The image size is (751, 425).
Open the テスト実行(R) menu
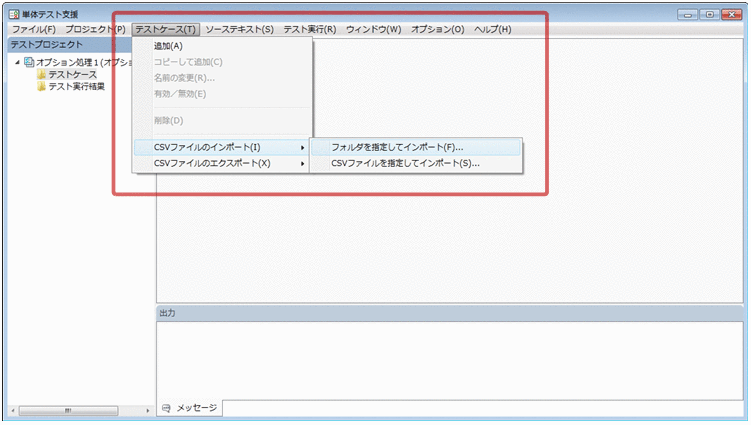[x=310, y=29]
